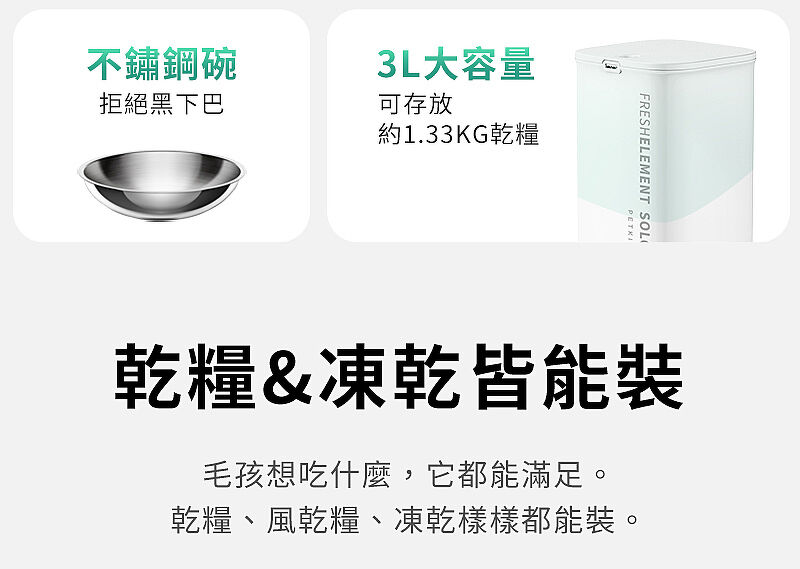Click the tank's white lid top

(x=666, y=54)
